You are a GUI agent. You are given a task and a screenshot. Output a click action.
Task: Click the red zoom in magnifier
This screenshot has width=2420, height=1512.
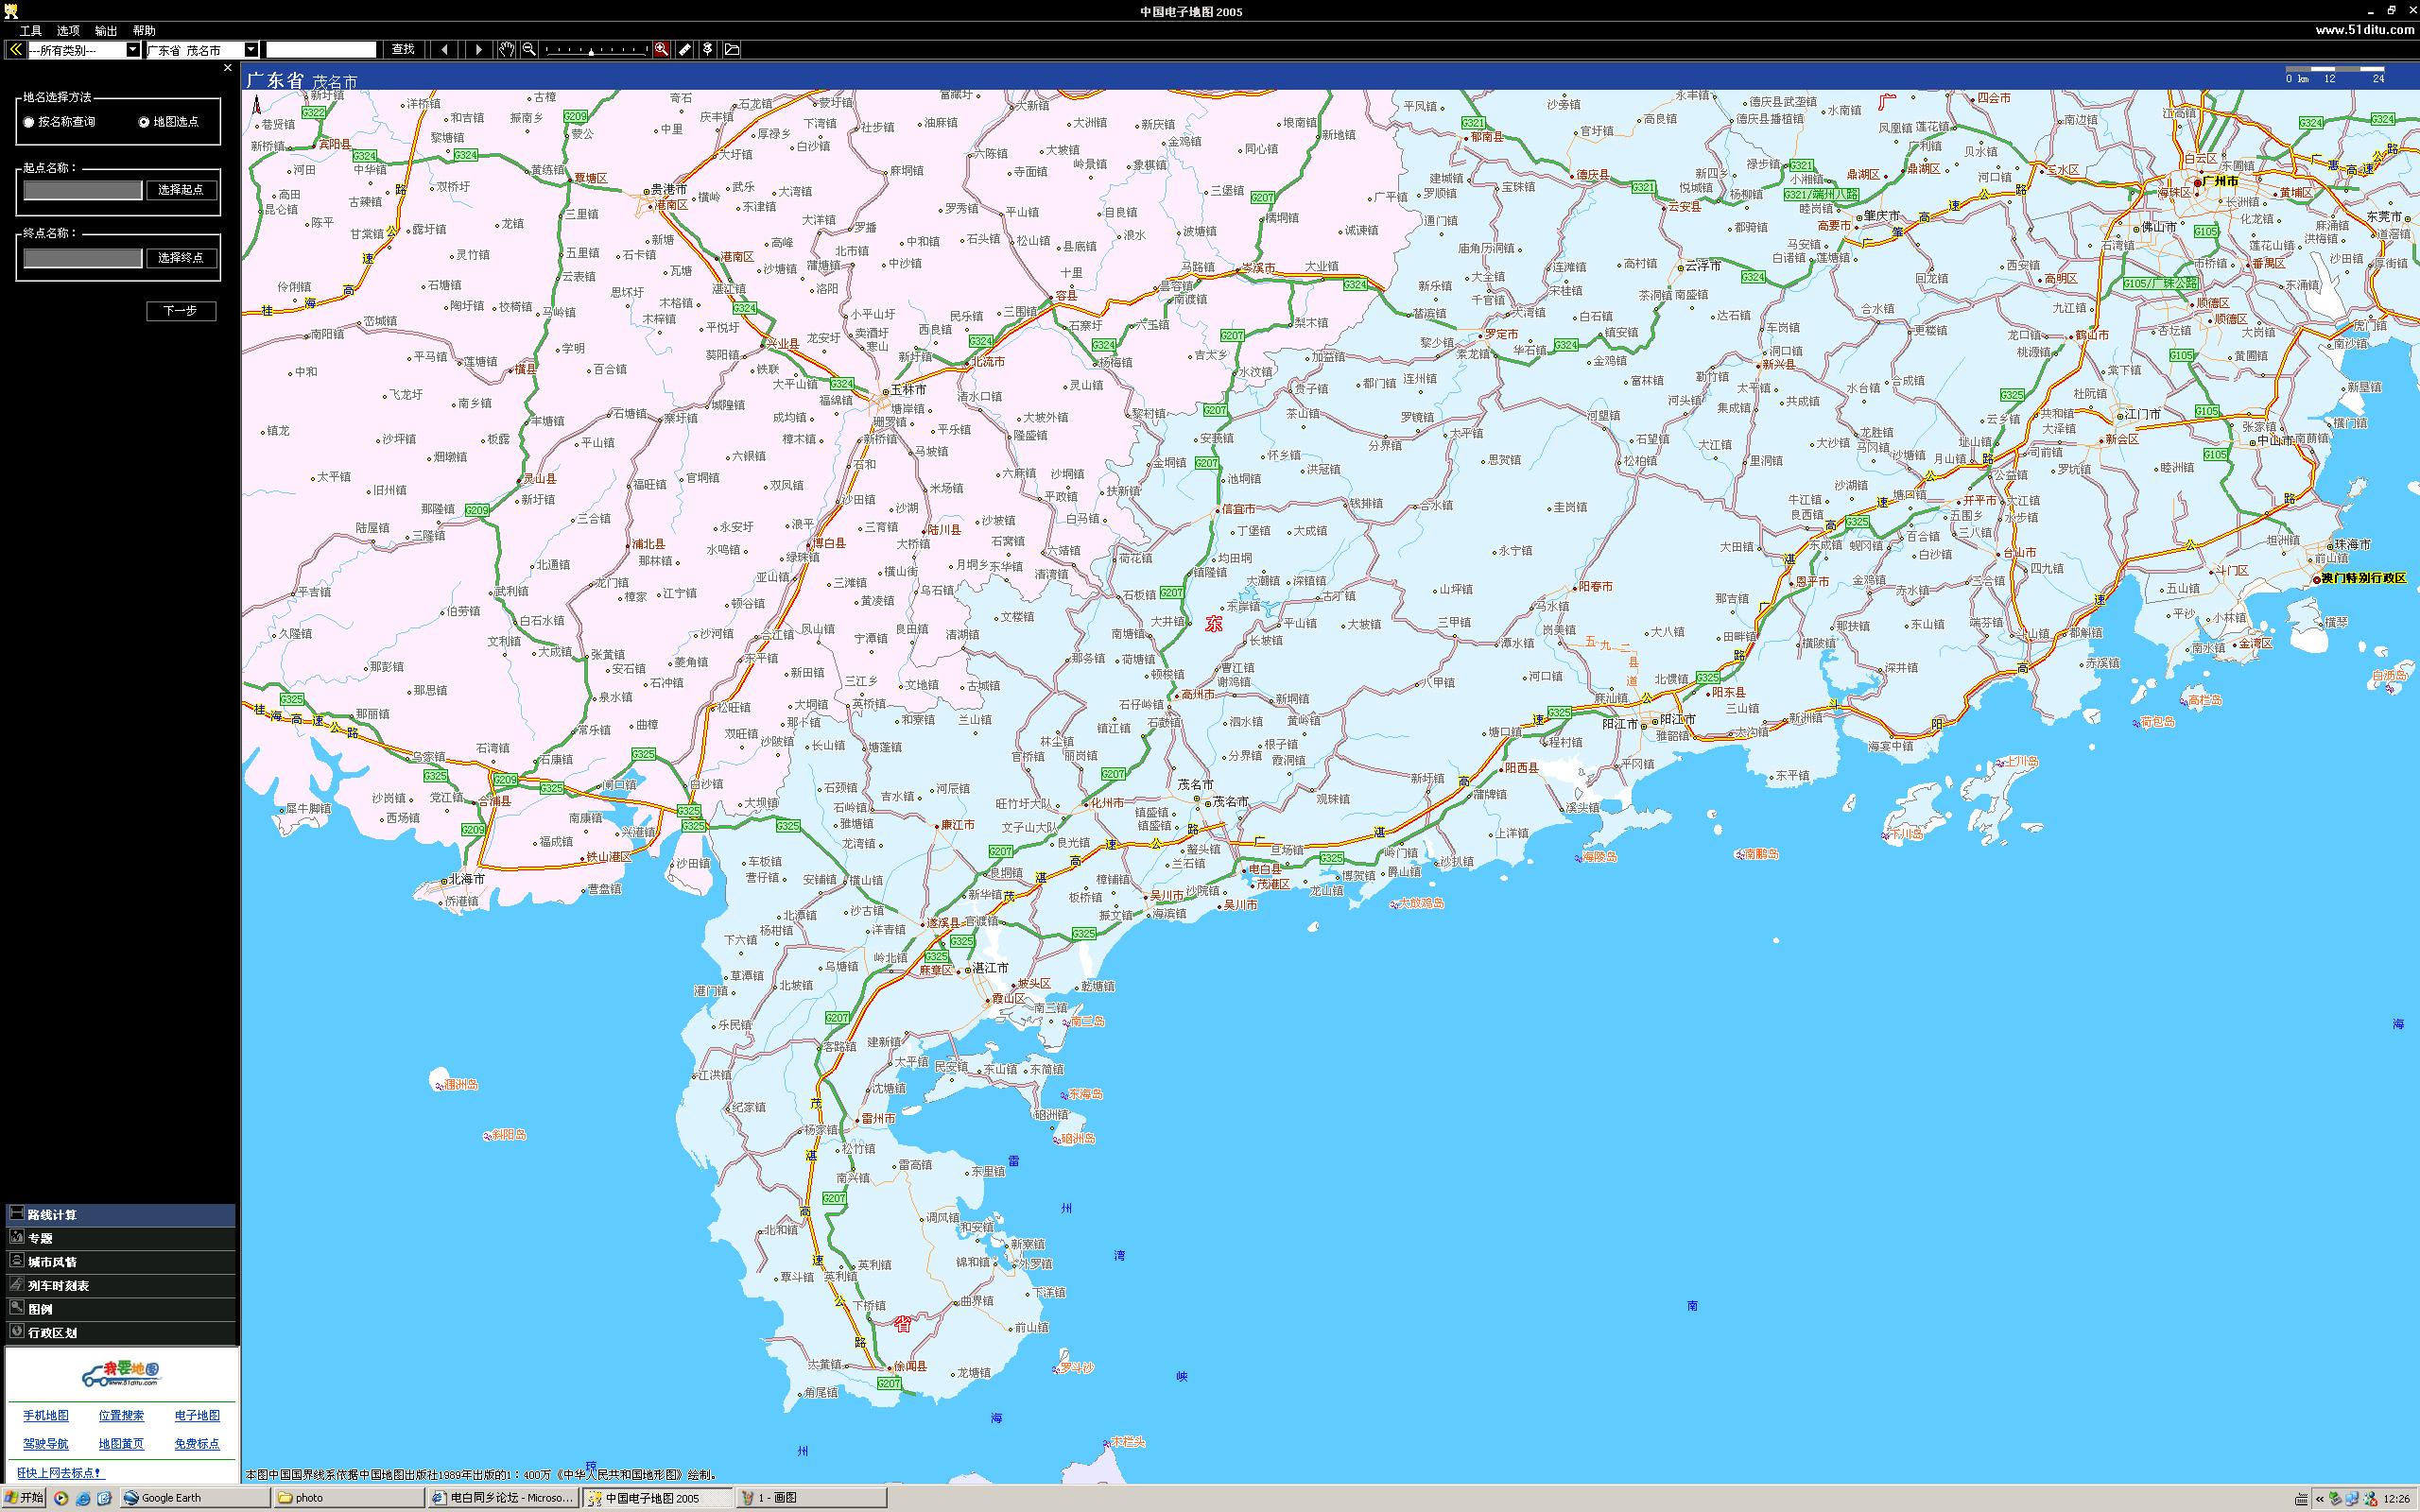661,49
